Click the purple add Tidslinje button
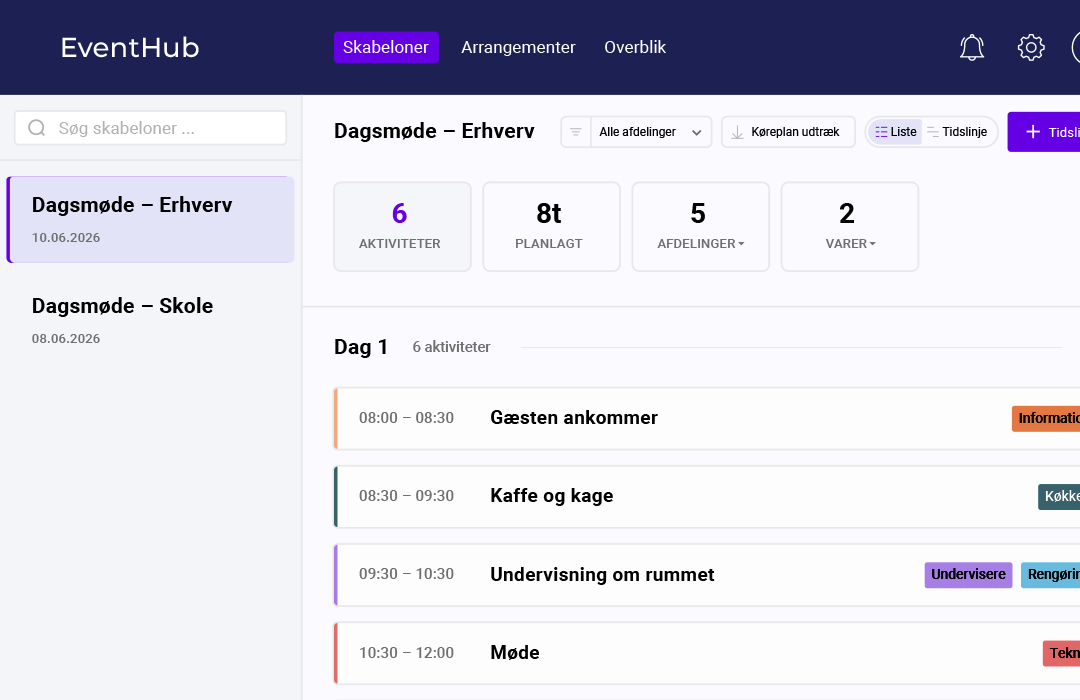1080x700 pixels. (x=1044, y=132)
